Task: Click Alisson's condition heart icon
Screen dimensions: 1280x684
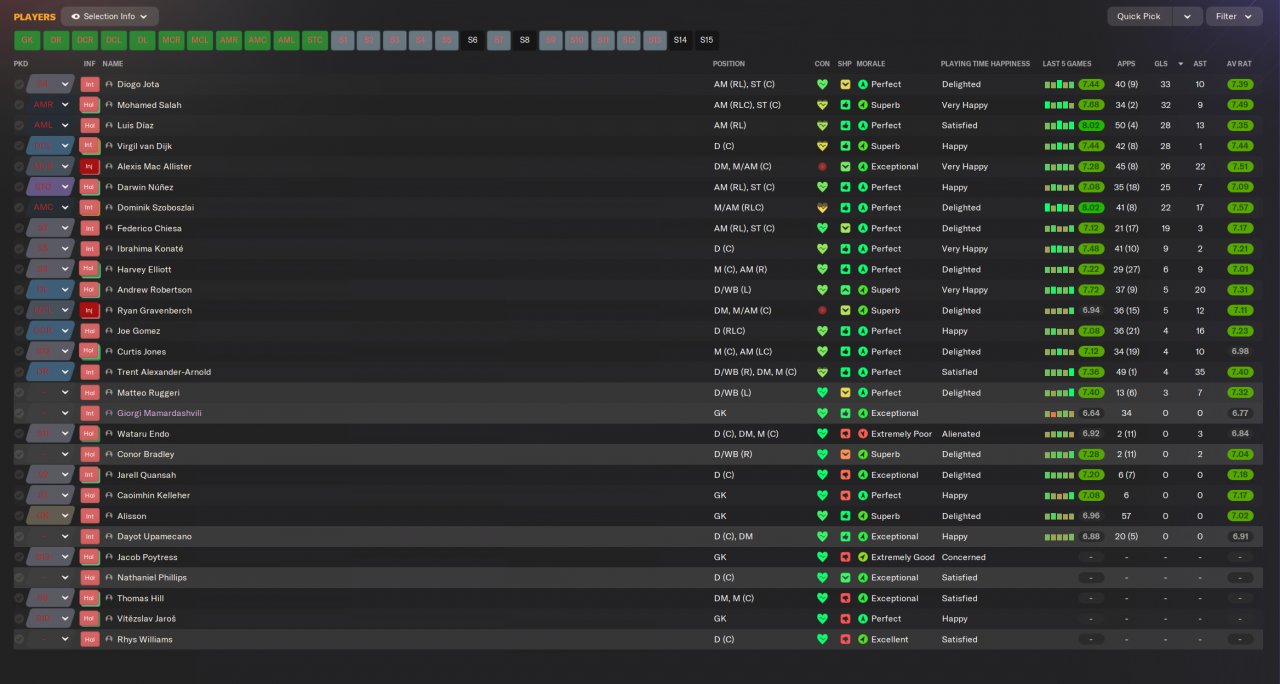Action: 822,516
